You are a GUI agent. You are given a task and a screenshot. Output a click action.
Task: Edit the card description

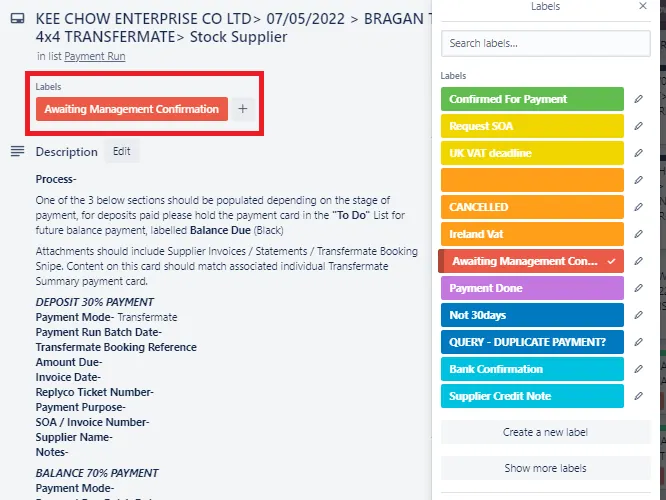pyautogui.click(x=121, y=151)
